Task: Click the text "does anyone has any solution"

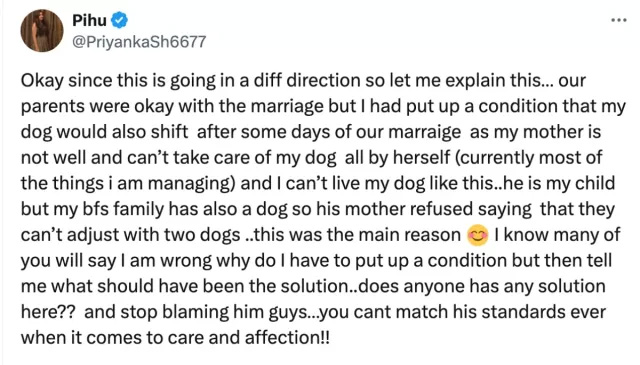Action: (x=482, y=286)
